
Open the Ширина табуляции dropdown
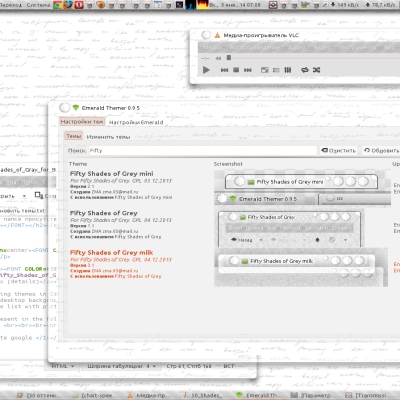(121, 366)
